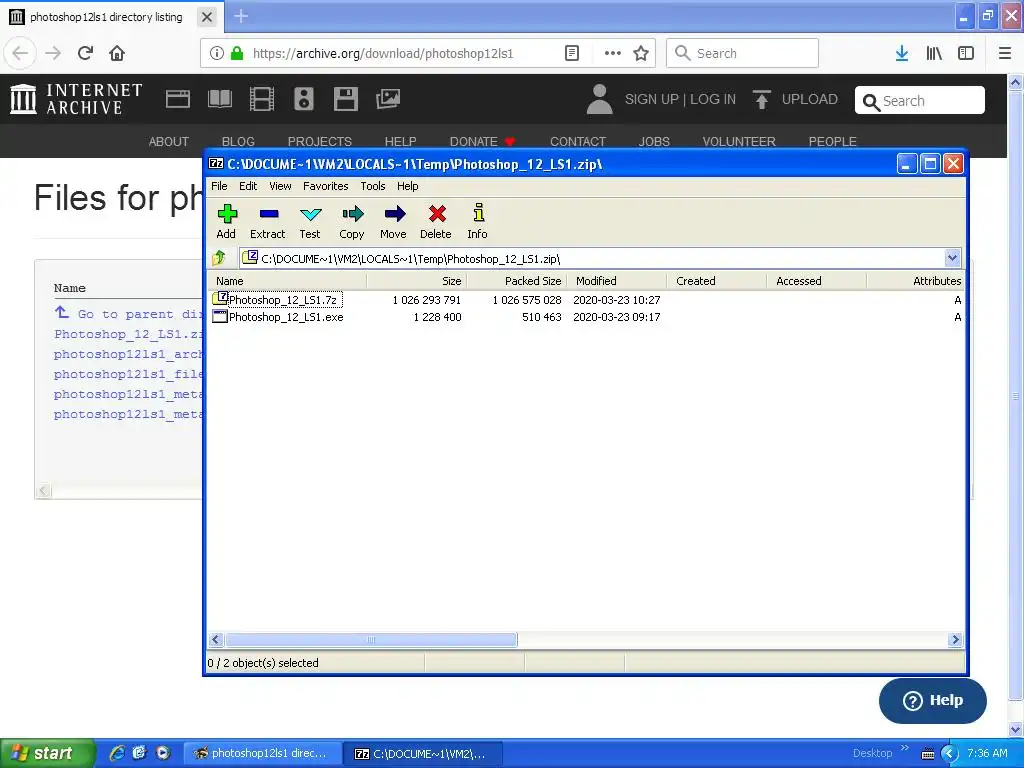Image resolution: width=1024 pixels, height=768 pixels.
Task: Sort by Modified column header
Action: pyautogui.click(x=617, y=281)
